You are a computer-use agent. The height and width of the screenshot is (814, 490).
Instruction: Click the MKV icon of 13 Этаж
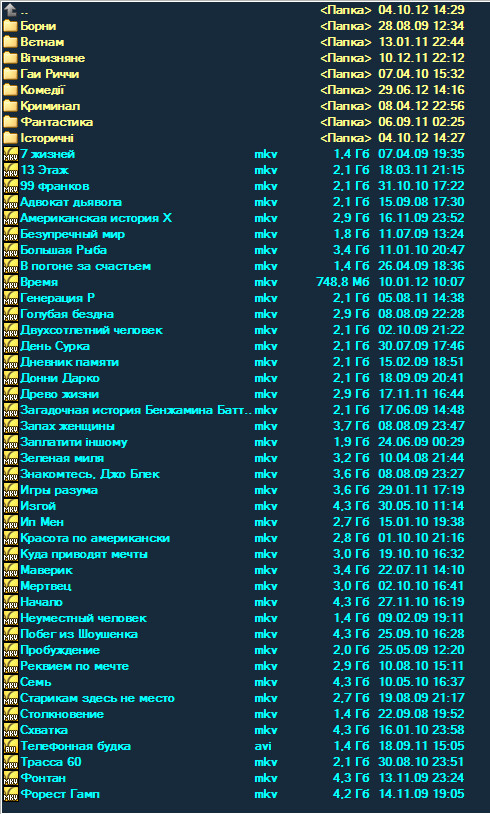[10, 170]
